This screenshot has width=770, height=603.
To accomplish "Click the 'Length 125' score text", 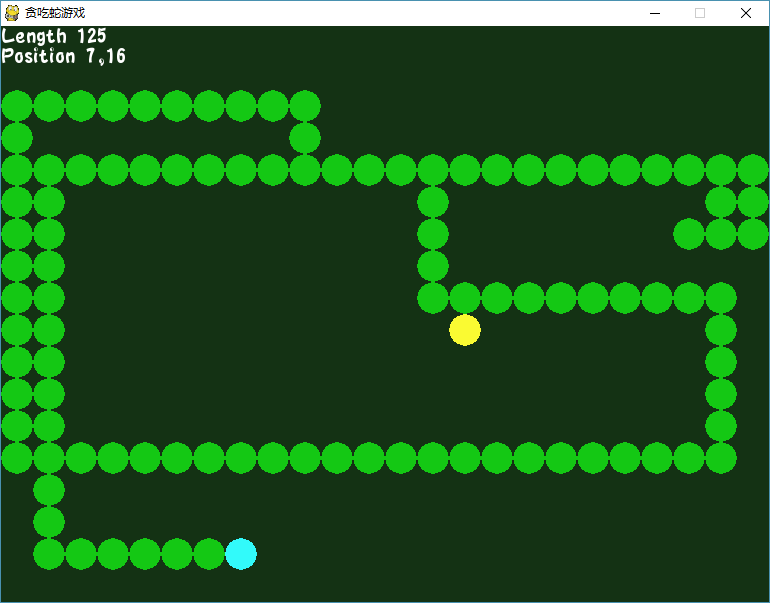I will pyautogui.click(x=54, y=36).
